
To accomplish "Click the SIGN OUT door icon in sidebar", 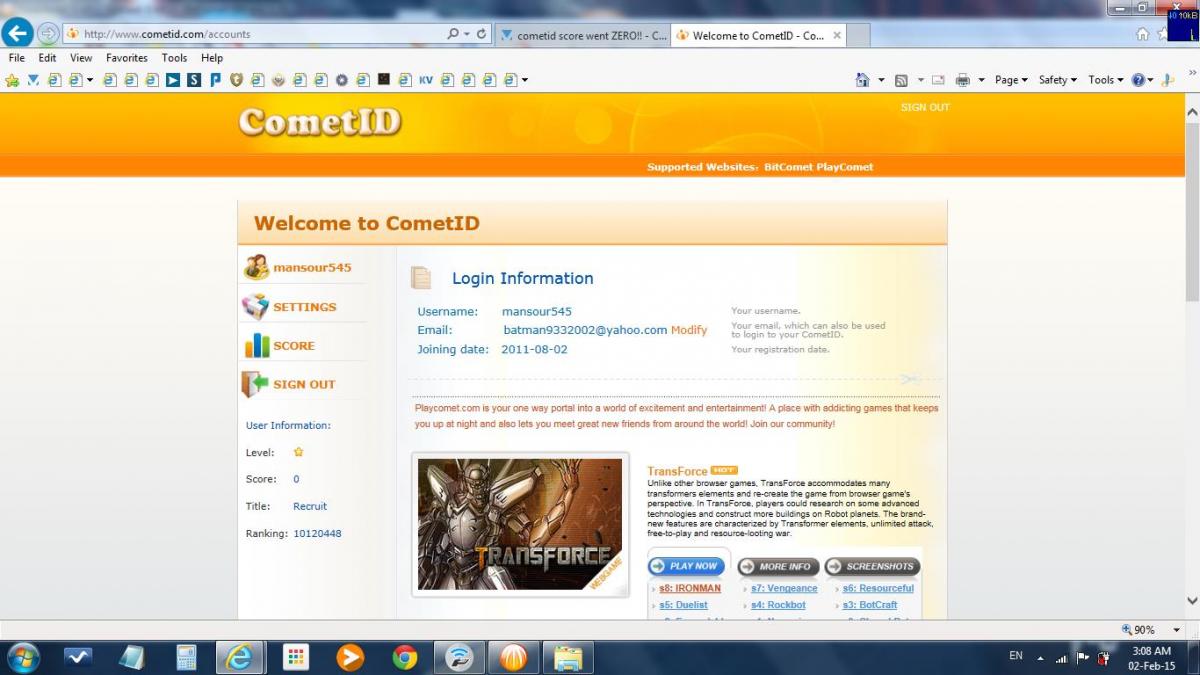I will pos(256,384).
